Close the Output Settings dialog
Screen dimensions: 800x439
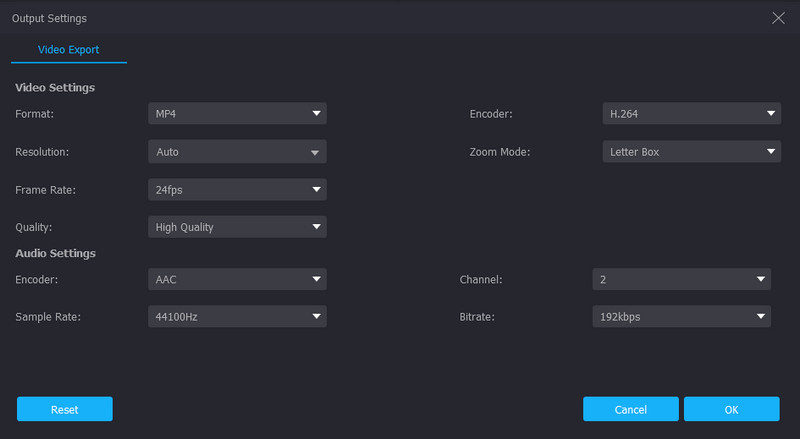pos(779,18)
